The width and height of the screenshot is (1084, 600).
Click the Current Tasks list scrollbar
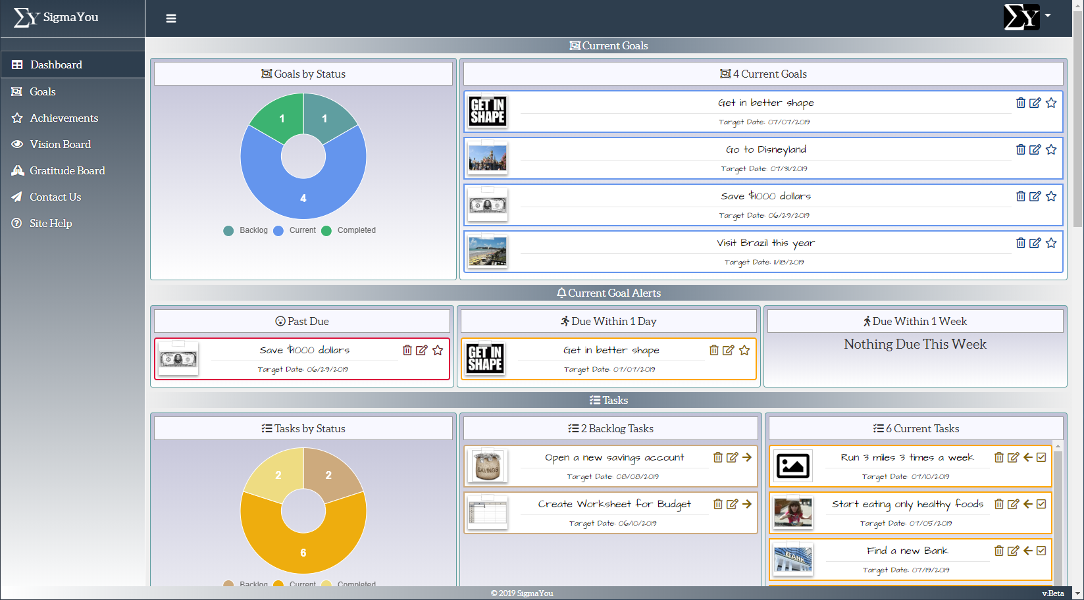click(x=1057, y=513)
